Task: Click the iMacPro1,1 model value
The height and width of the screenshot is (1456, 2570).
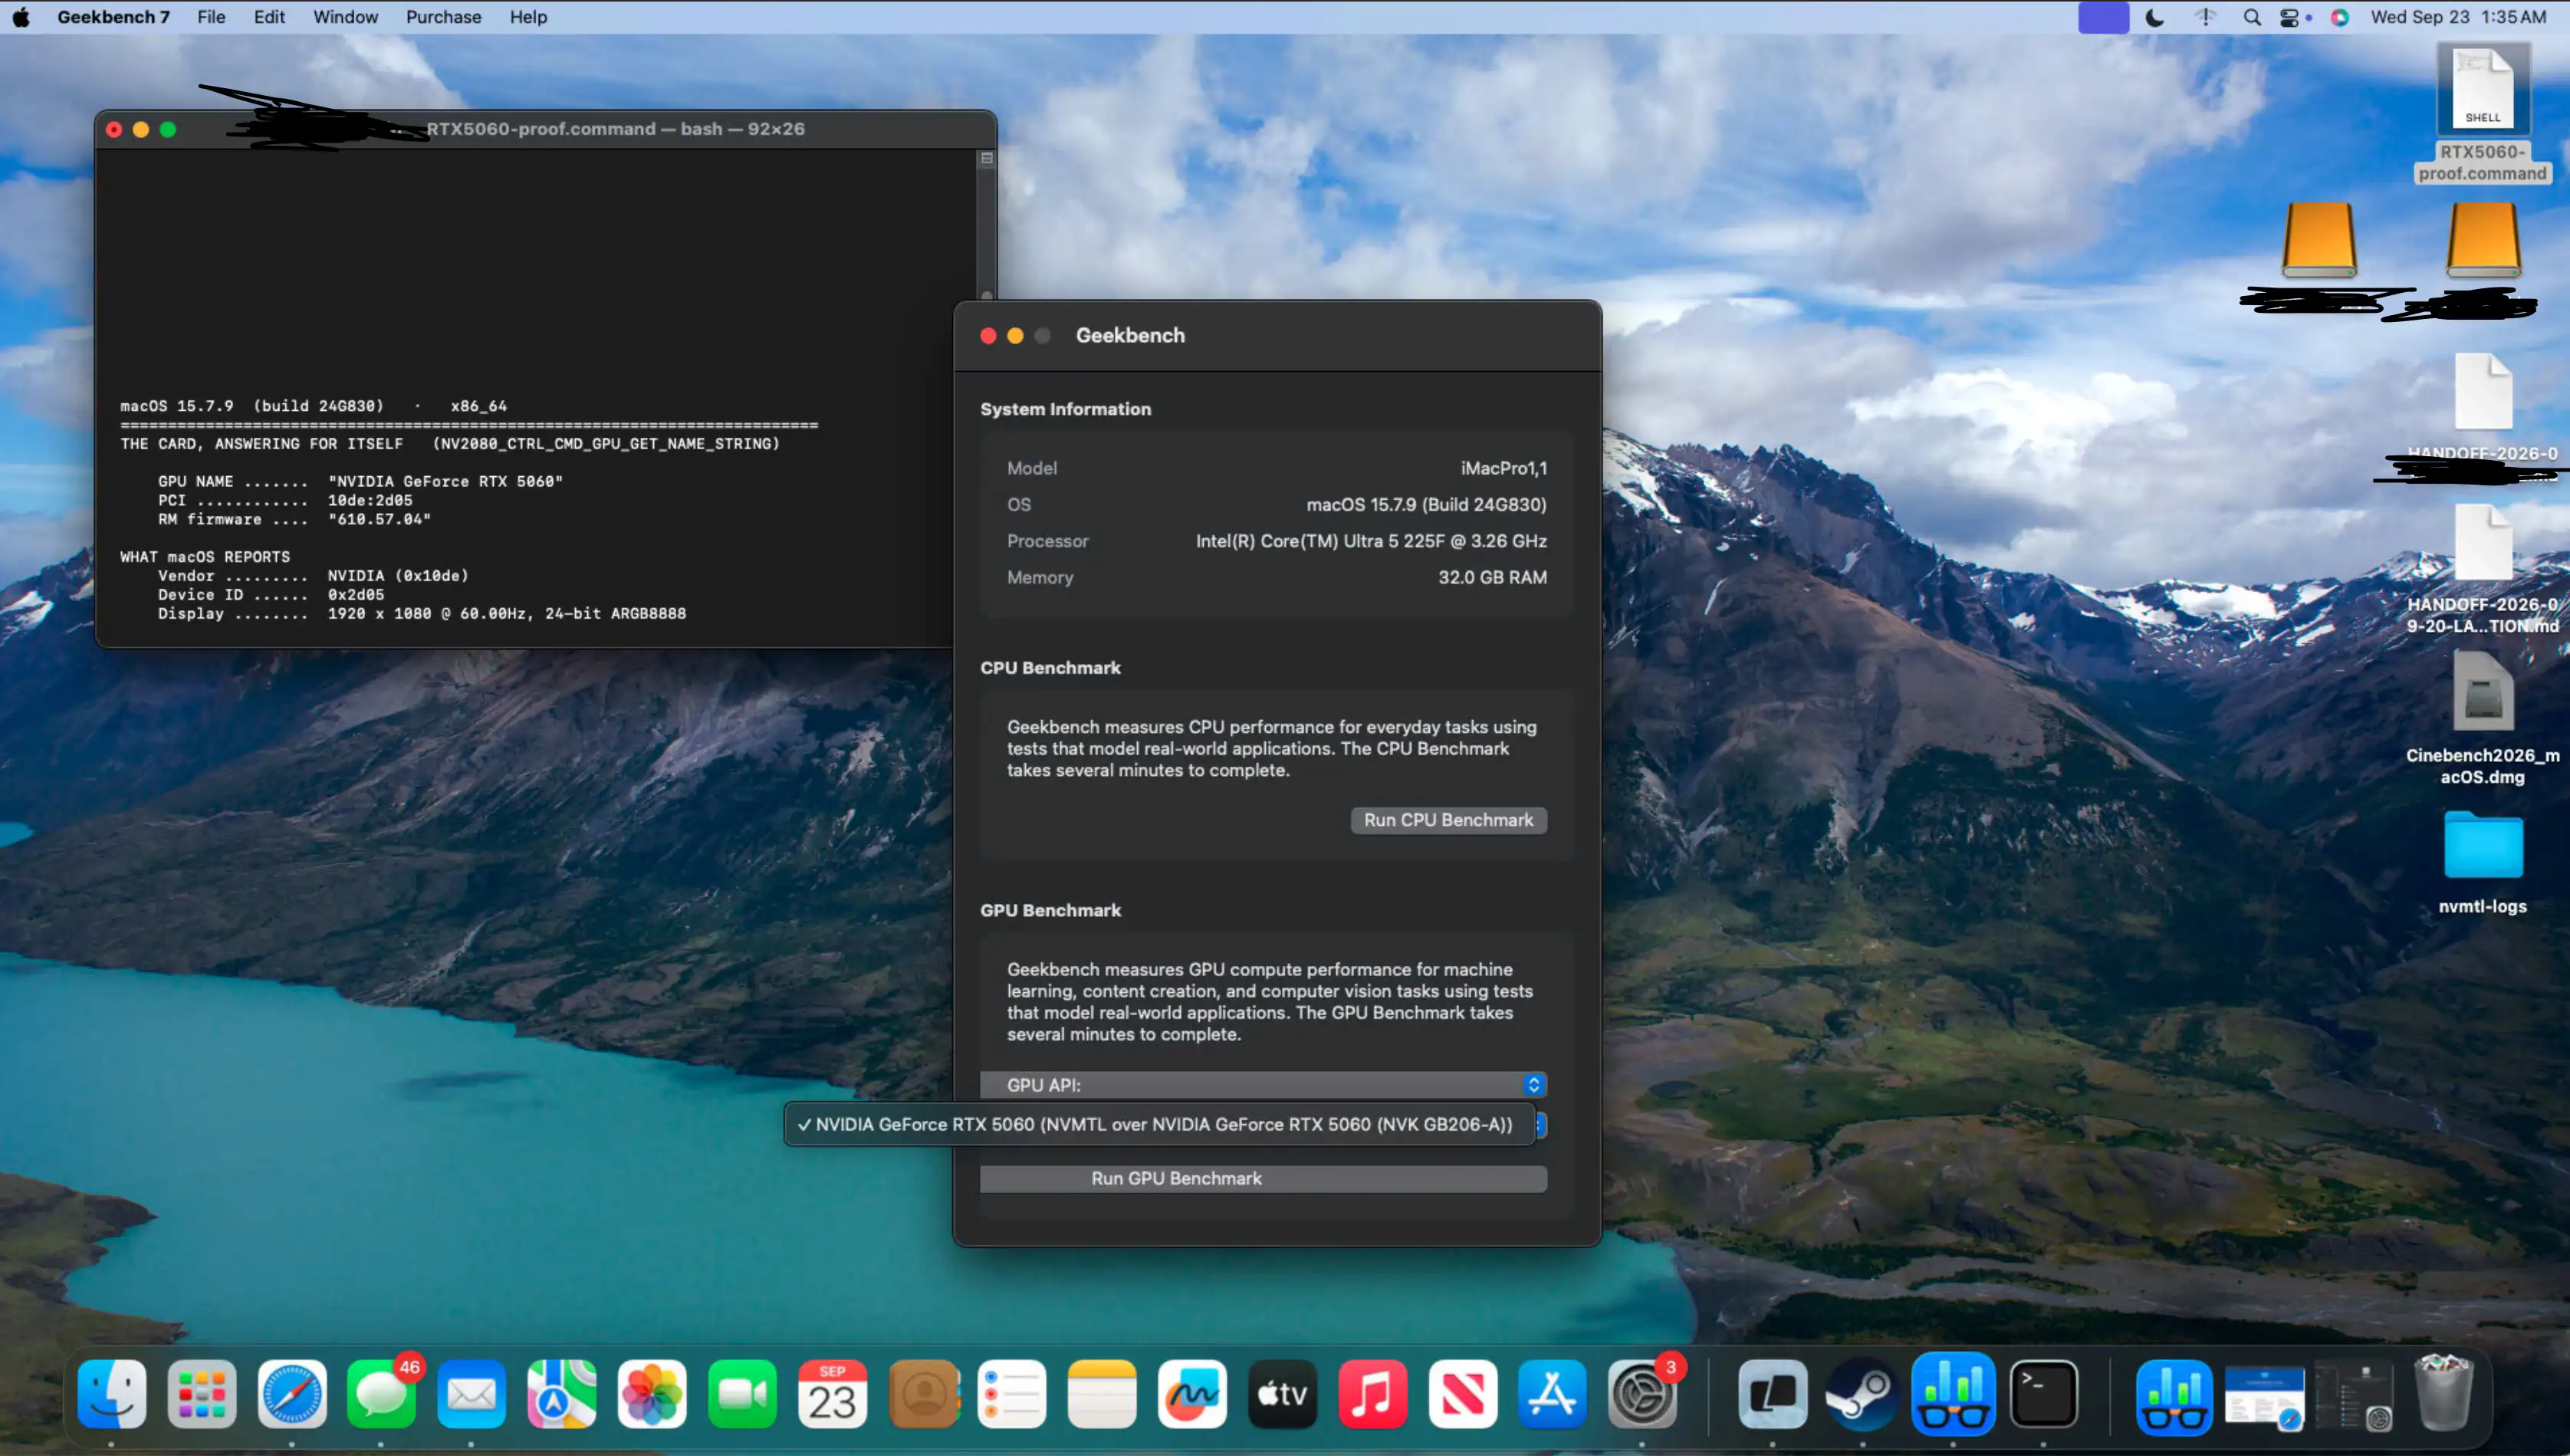Action: point(1503,468)
